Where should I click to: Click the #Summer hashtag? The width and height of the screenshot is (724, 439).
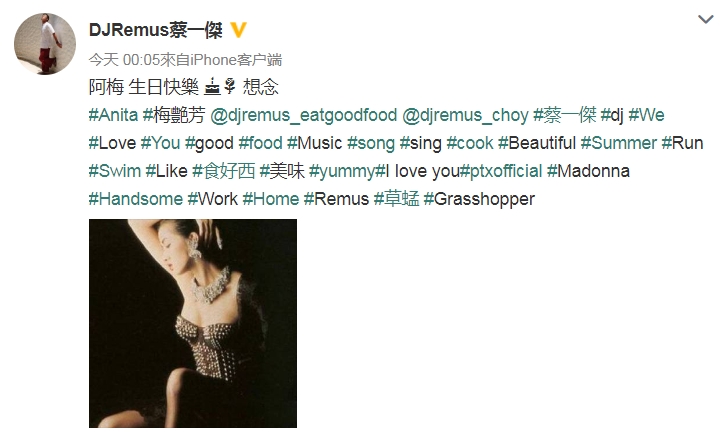point(619,143)
